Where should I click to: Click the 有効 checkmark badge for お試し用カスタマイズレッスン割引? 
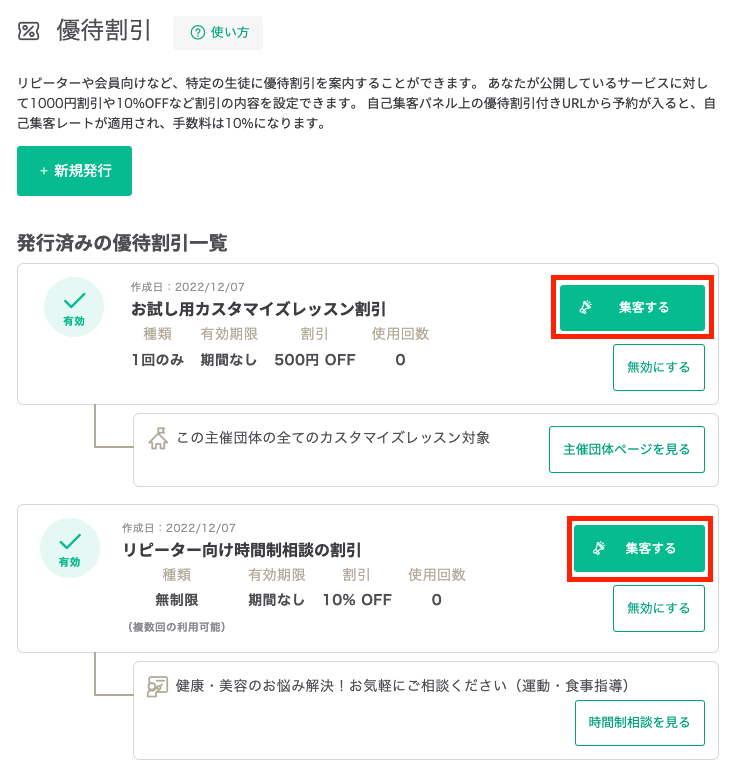point(74,307)
